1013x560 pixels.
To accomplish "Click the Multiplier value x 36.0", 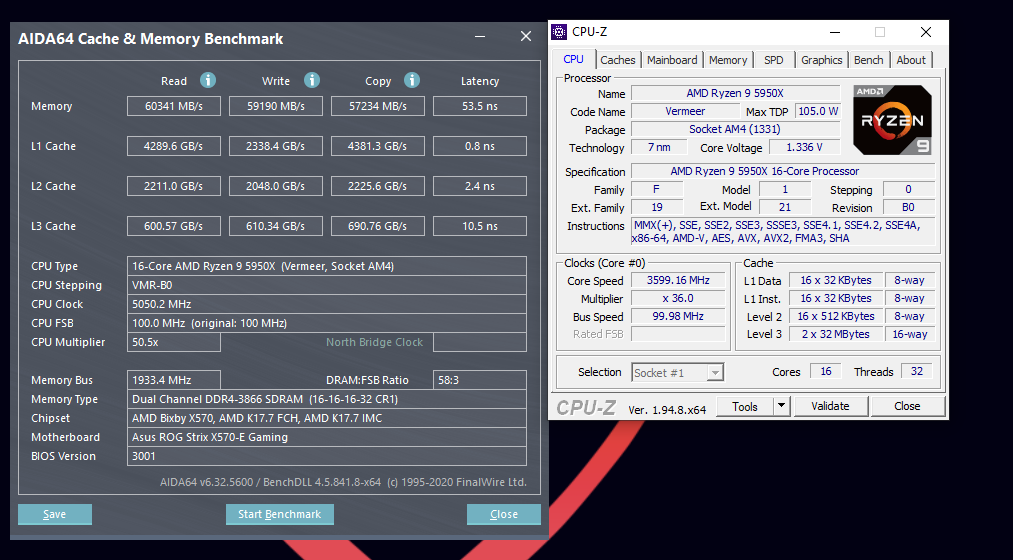I will [678, 298].
